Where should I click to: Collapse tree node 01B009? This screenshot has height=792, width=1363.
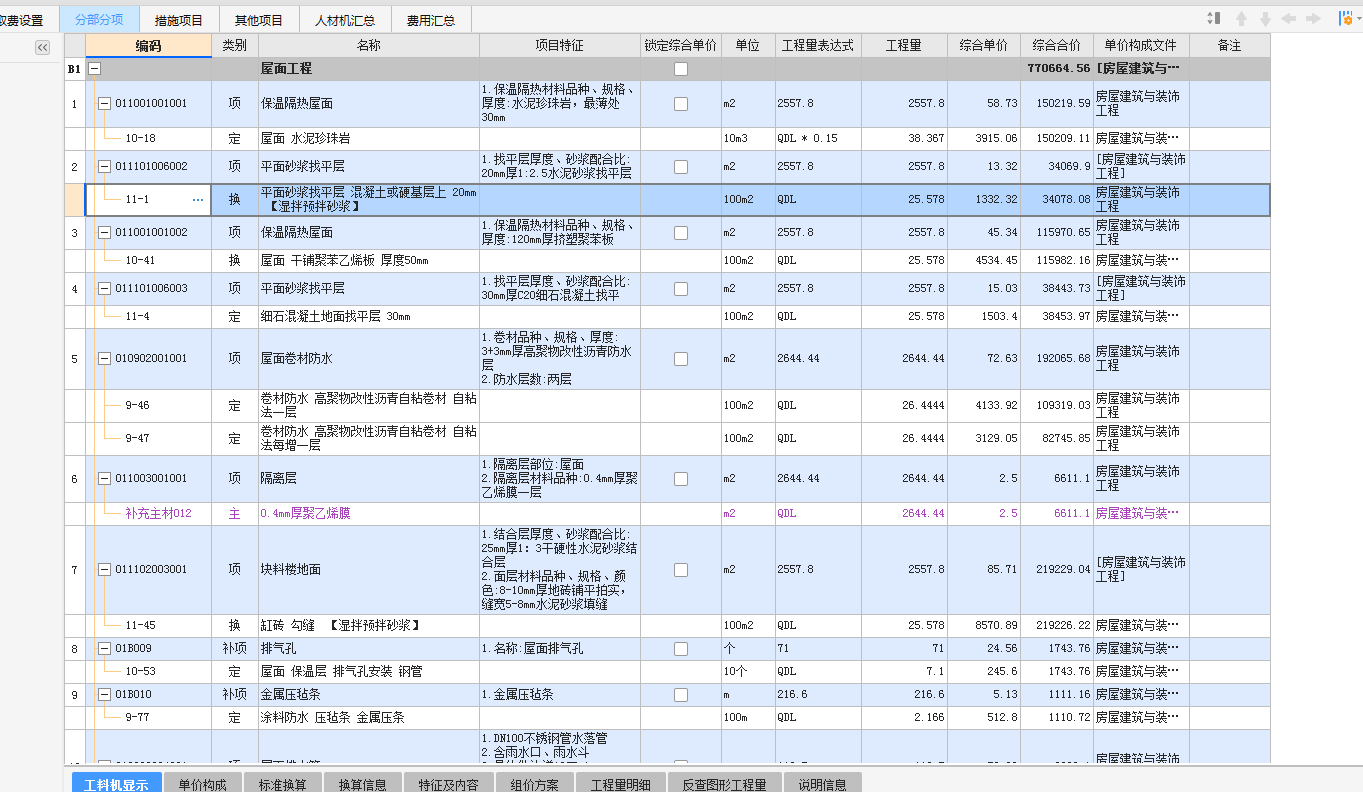point(104,649)
